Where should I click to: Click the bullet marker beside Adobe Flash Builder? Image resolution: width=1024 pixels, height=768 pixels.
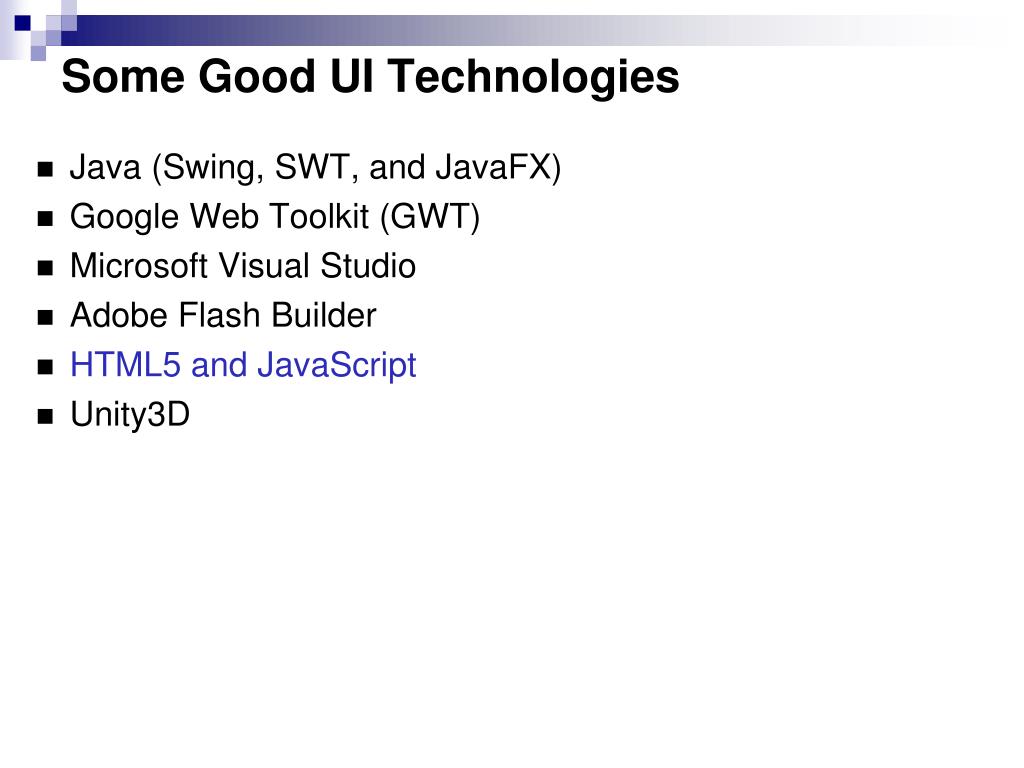click(x=45, y=318)
